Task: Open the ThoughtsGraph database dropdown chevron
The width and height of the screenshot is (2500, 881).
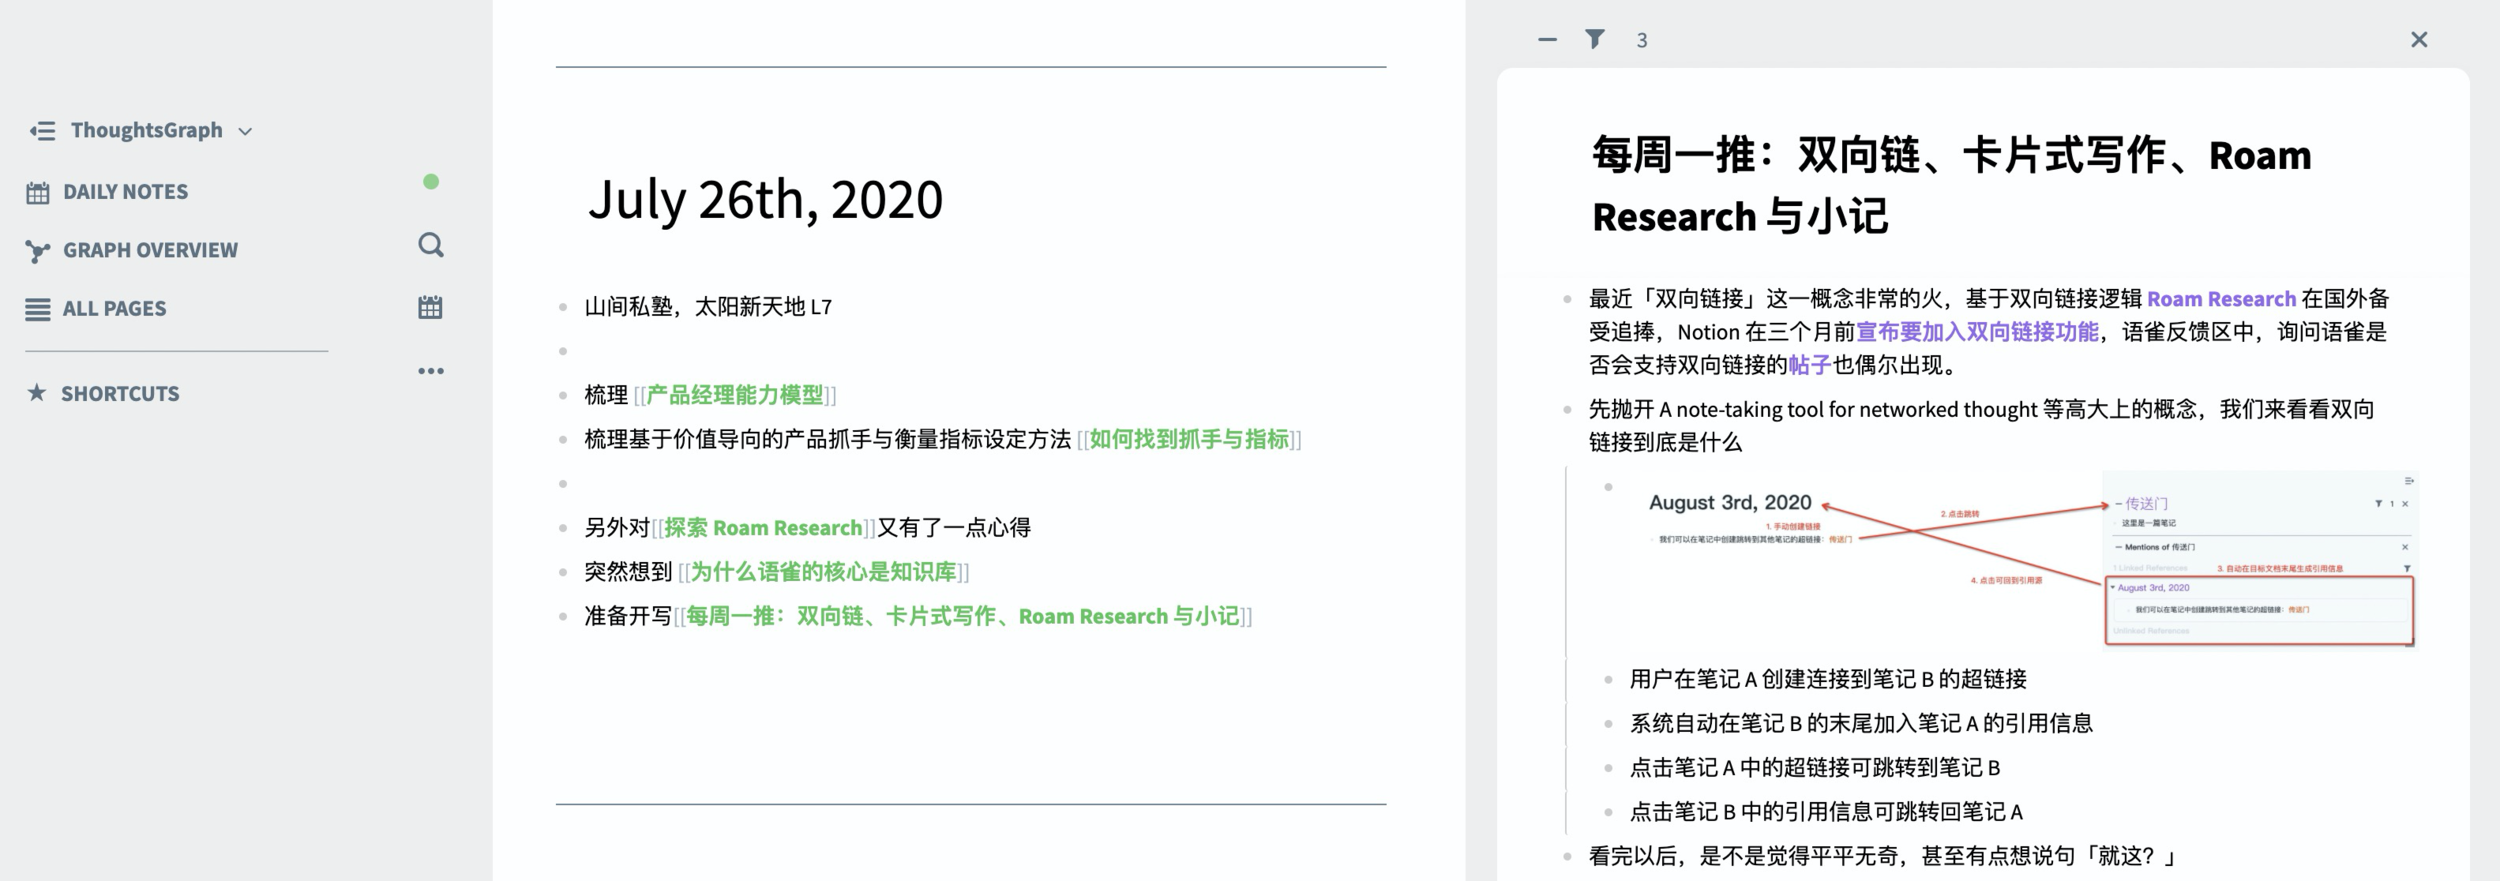Action: [x=245, y=132]
